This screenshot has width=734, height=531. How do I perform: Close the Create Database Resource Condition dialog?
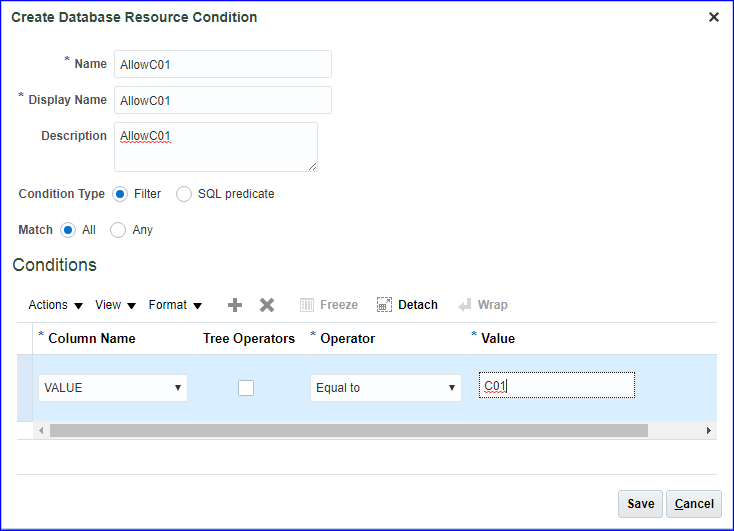tap(713, 17)
